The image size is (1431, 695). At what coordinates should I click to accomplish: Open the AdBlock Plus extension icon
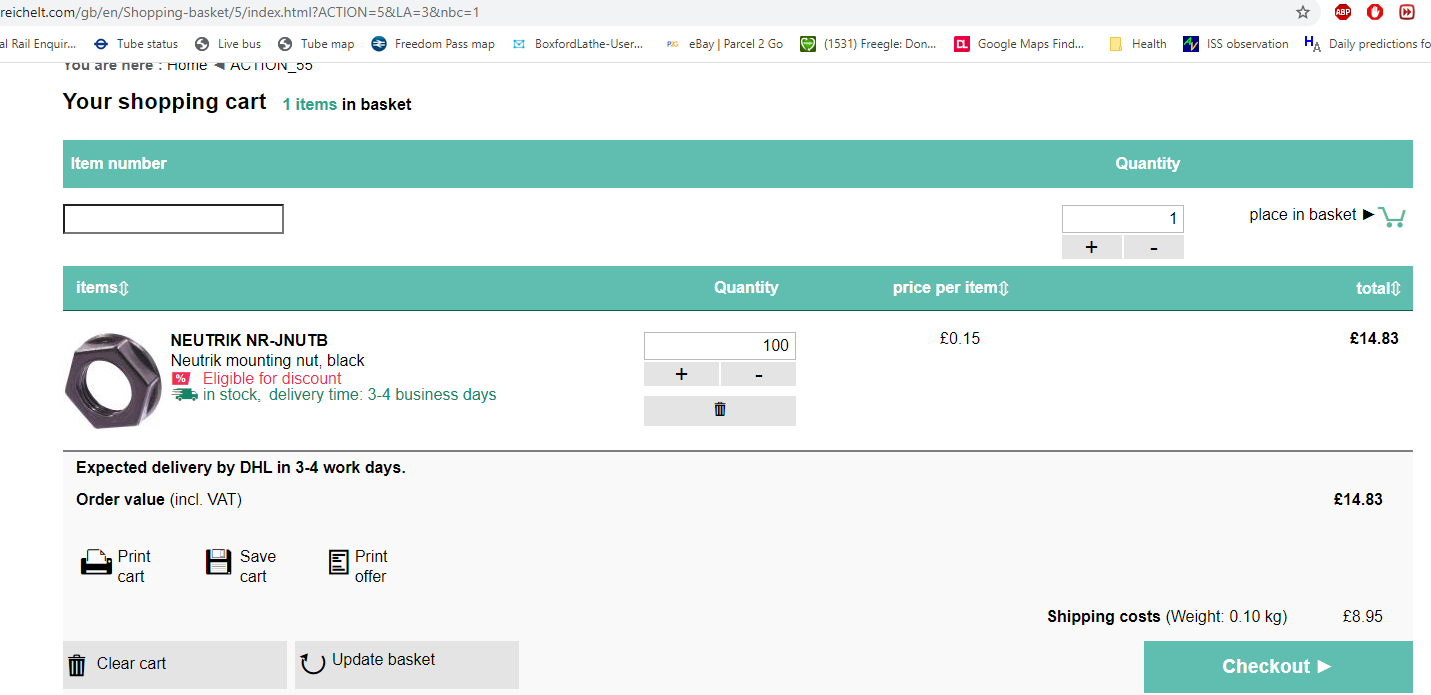(1343, 12)
